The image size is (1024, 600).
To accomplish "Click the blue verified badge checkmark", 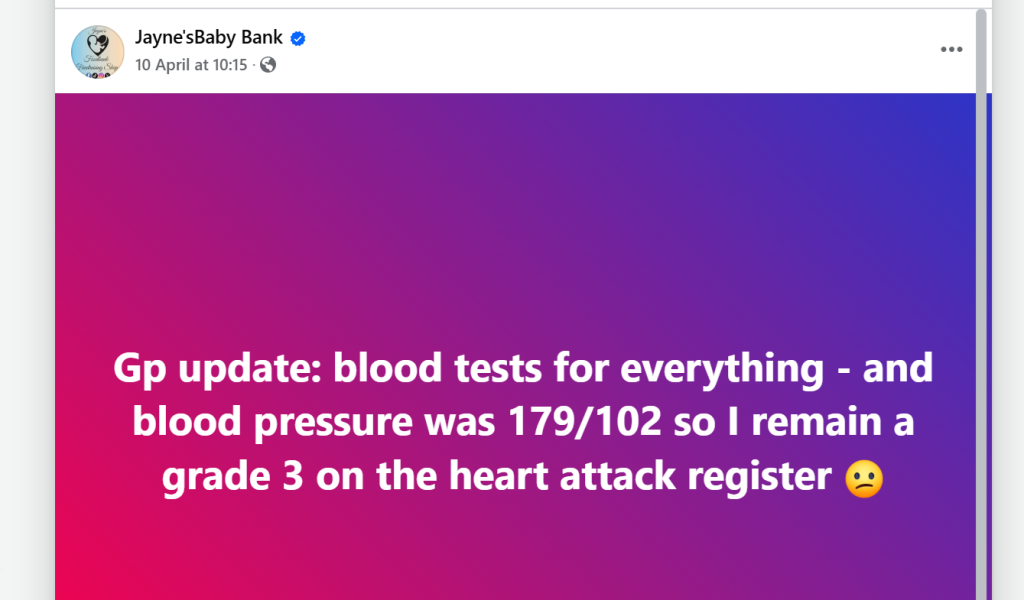I will click(x=298, y=39).
